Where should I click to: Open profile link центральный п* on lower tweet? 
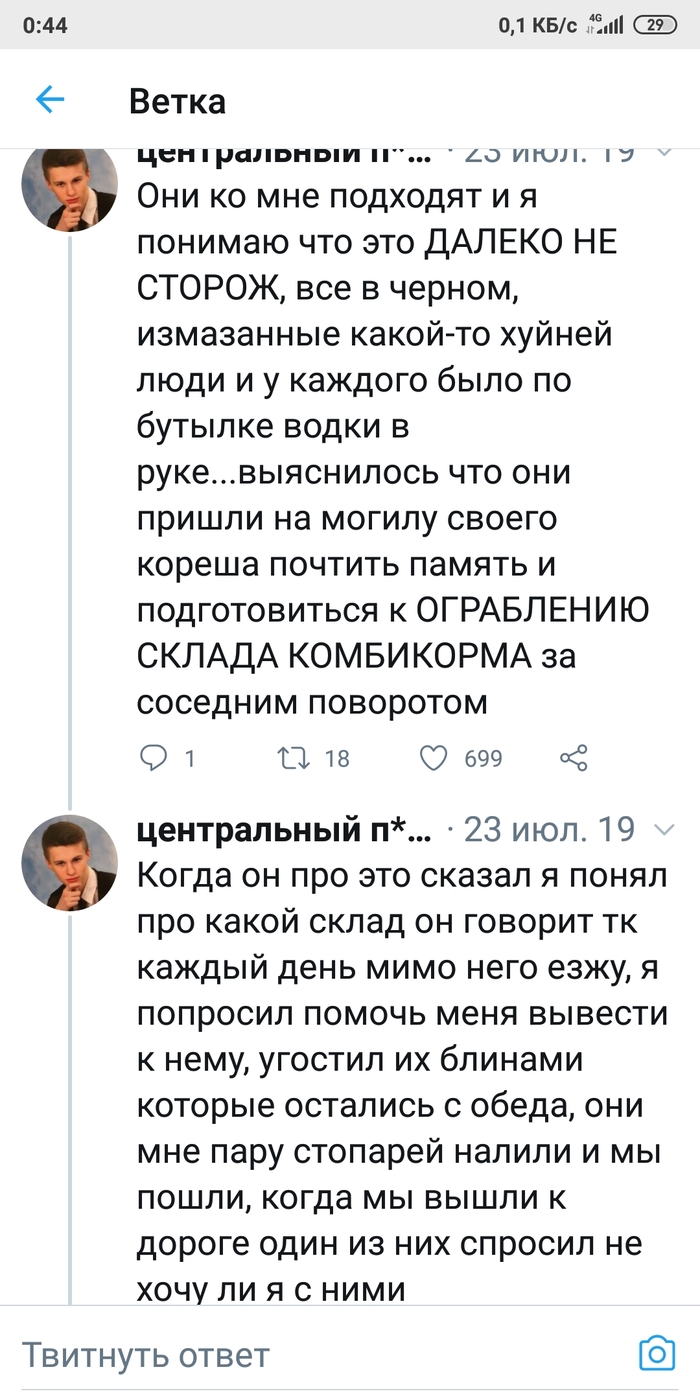pyautogui.click(x=284, y=830)
